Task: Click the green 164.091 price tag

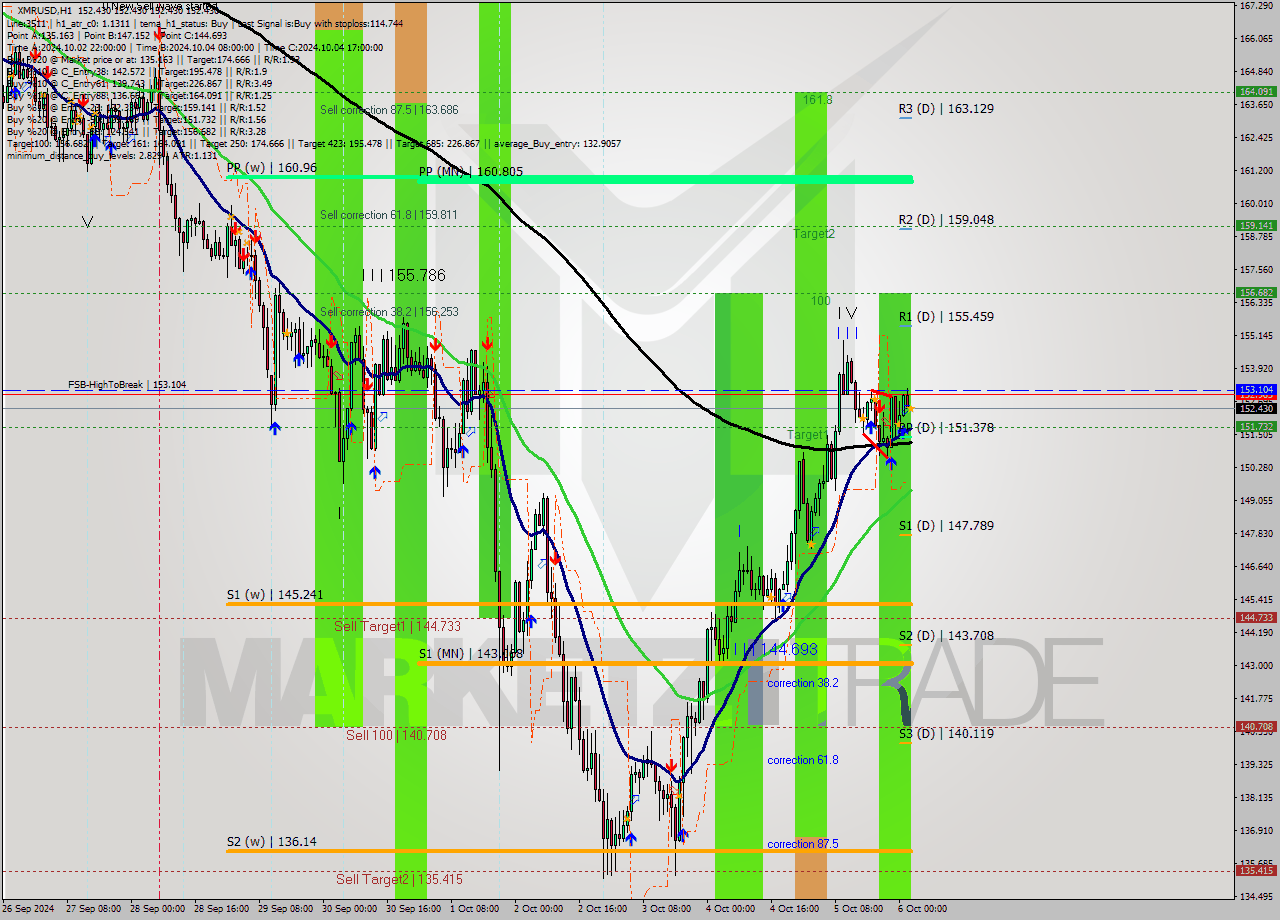Action: 1256,91
